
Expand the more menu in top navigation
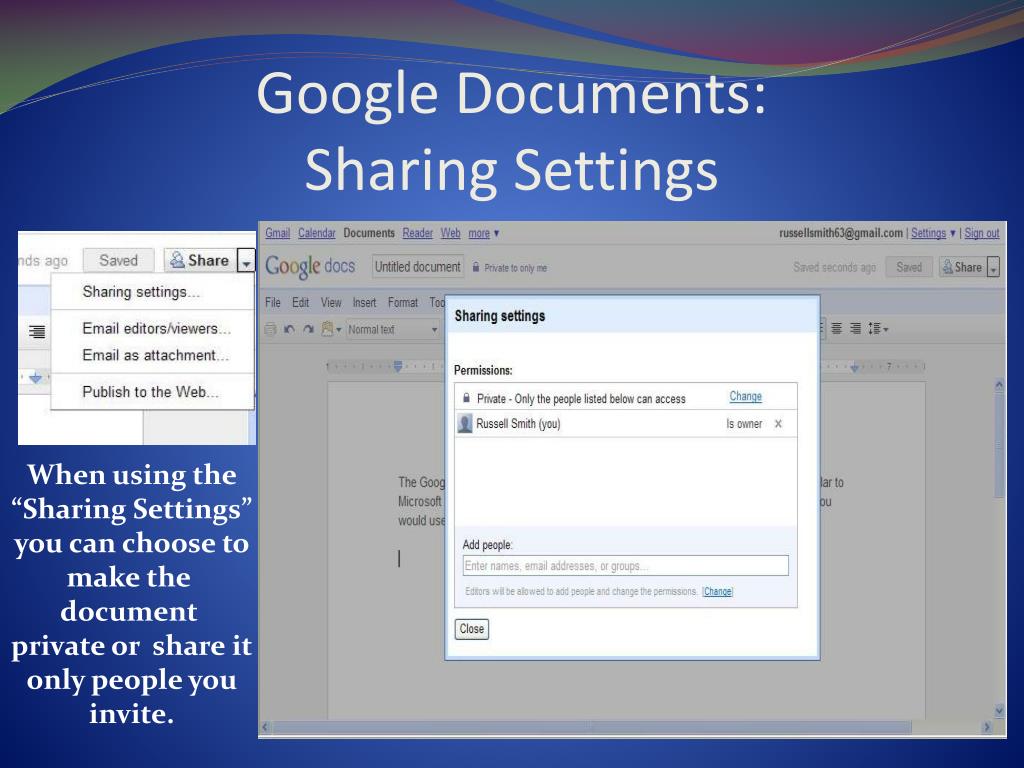[483, 233]
